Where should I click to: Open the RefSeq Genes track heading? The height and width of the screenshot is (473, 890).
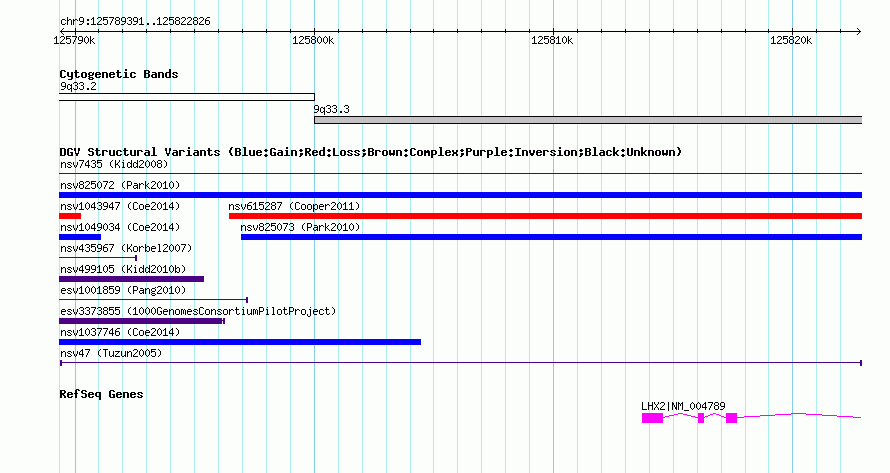coord(101,394)
